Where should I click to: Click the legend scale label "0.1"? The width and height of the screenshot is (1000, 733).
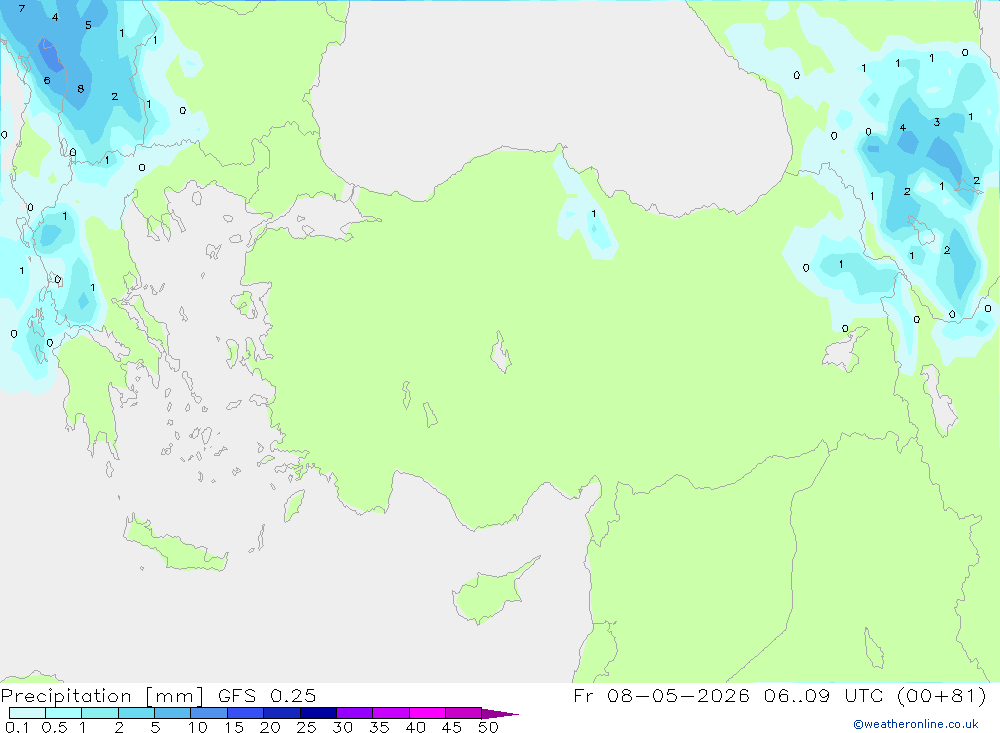click(x=17, y=727)
